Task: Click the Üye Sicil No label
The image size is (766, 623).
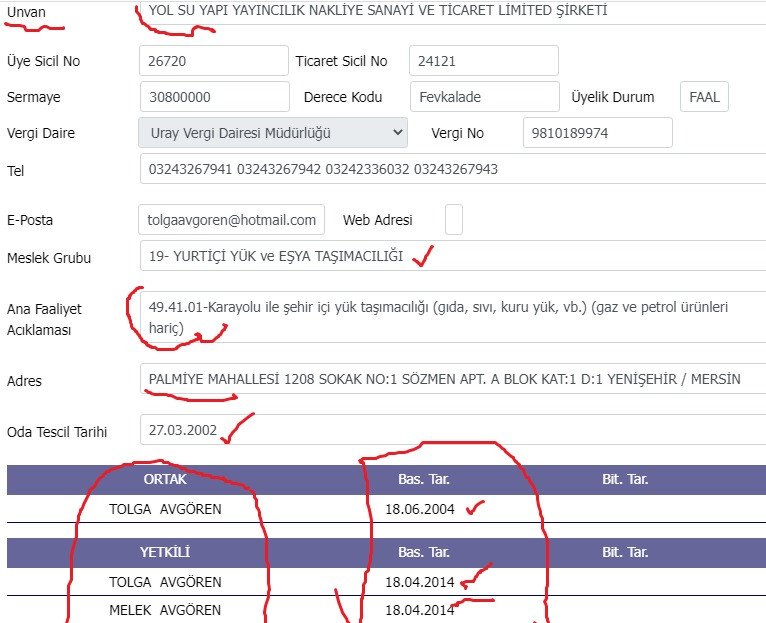Action: [43, 61]
